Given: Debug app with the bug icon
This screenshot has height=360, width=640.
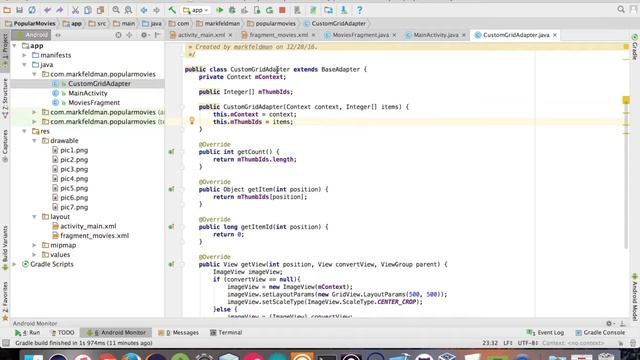Looking at the screenshot, I should point(232,10).
